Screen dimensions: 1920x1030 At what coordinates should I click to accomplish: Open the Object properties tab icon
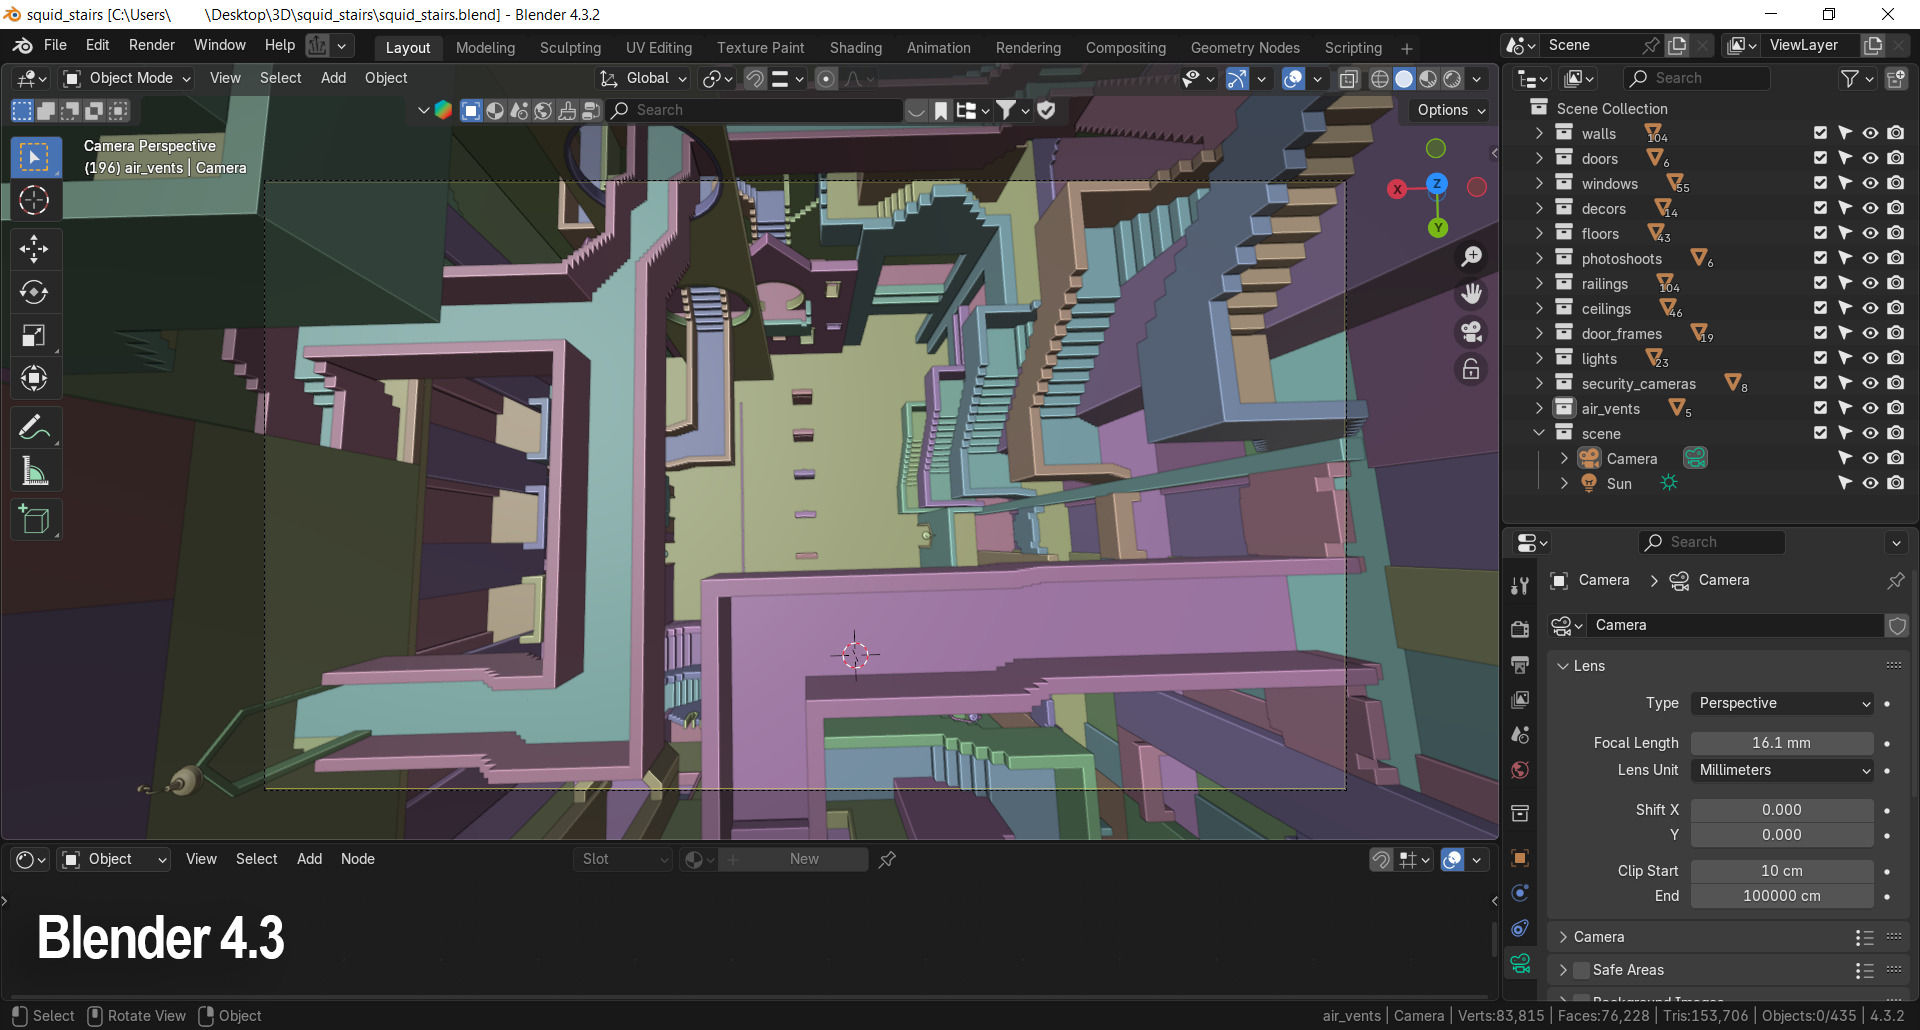[x=1520, y=858]
